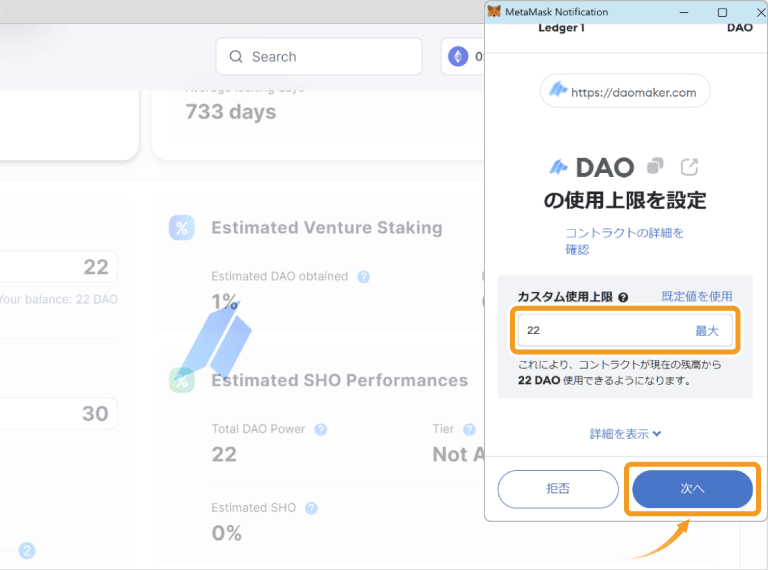Click the Estimated Venture Staking heading
The height and width of the screenshot is (570, 768).
pyautogui.click(x=327, y=228)
